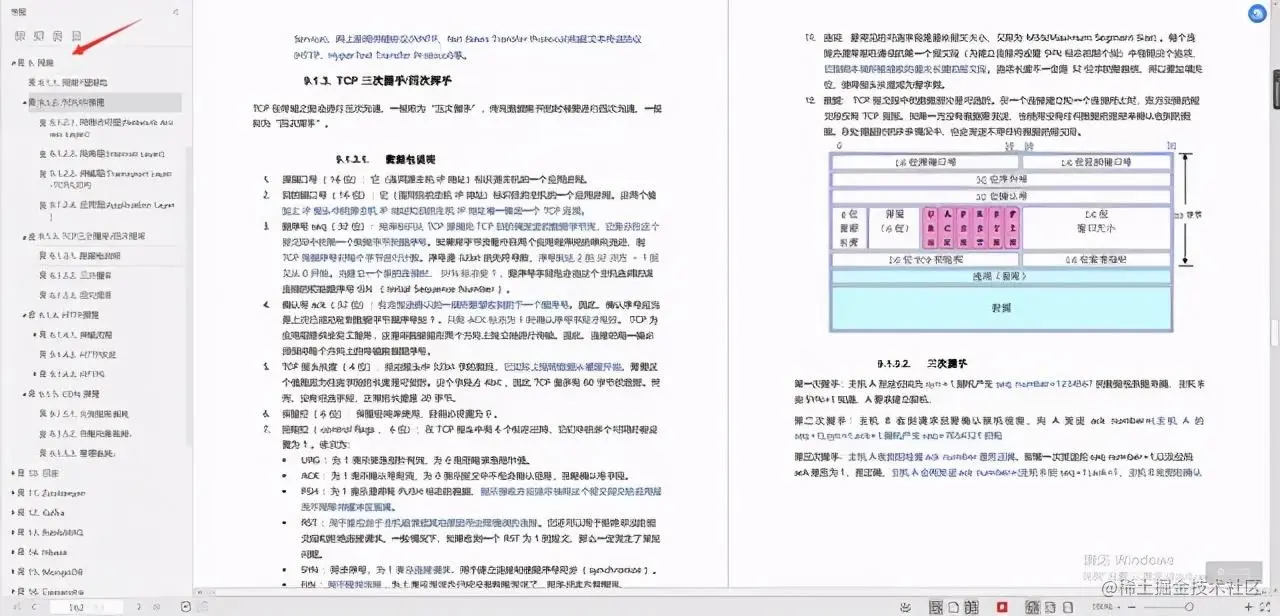
Task: Close the bookmark side panel
Action: tap(176, 13)
